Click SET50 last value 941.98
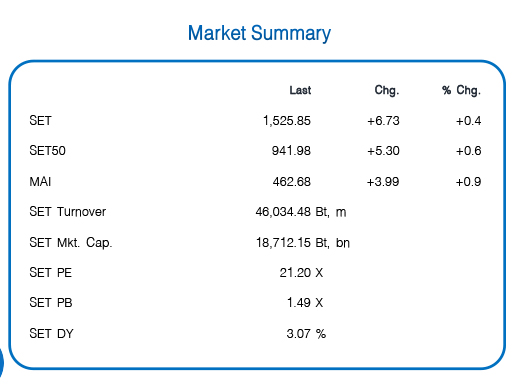Screen dimensions: 524x384 click(291, 151)
